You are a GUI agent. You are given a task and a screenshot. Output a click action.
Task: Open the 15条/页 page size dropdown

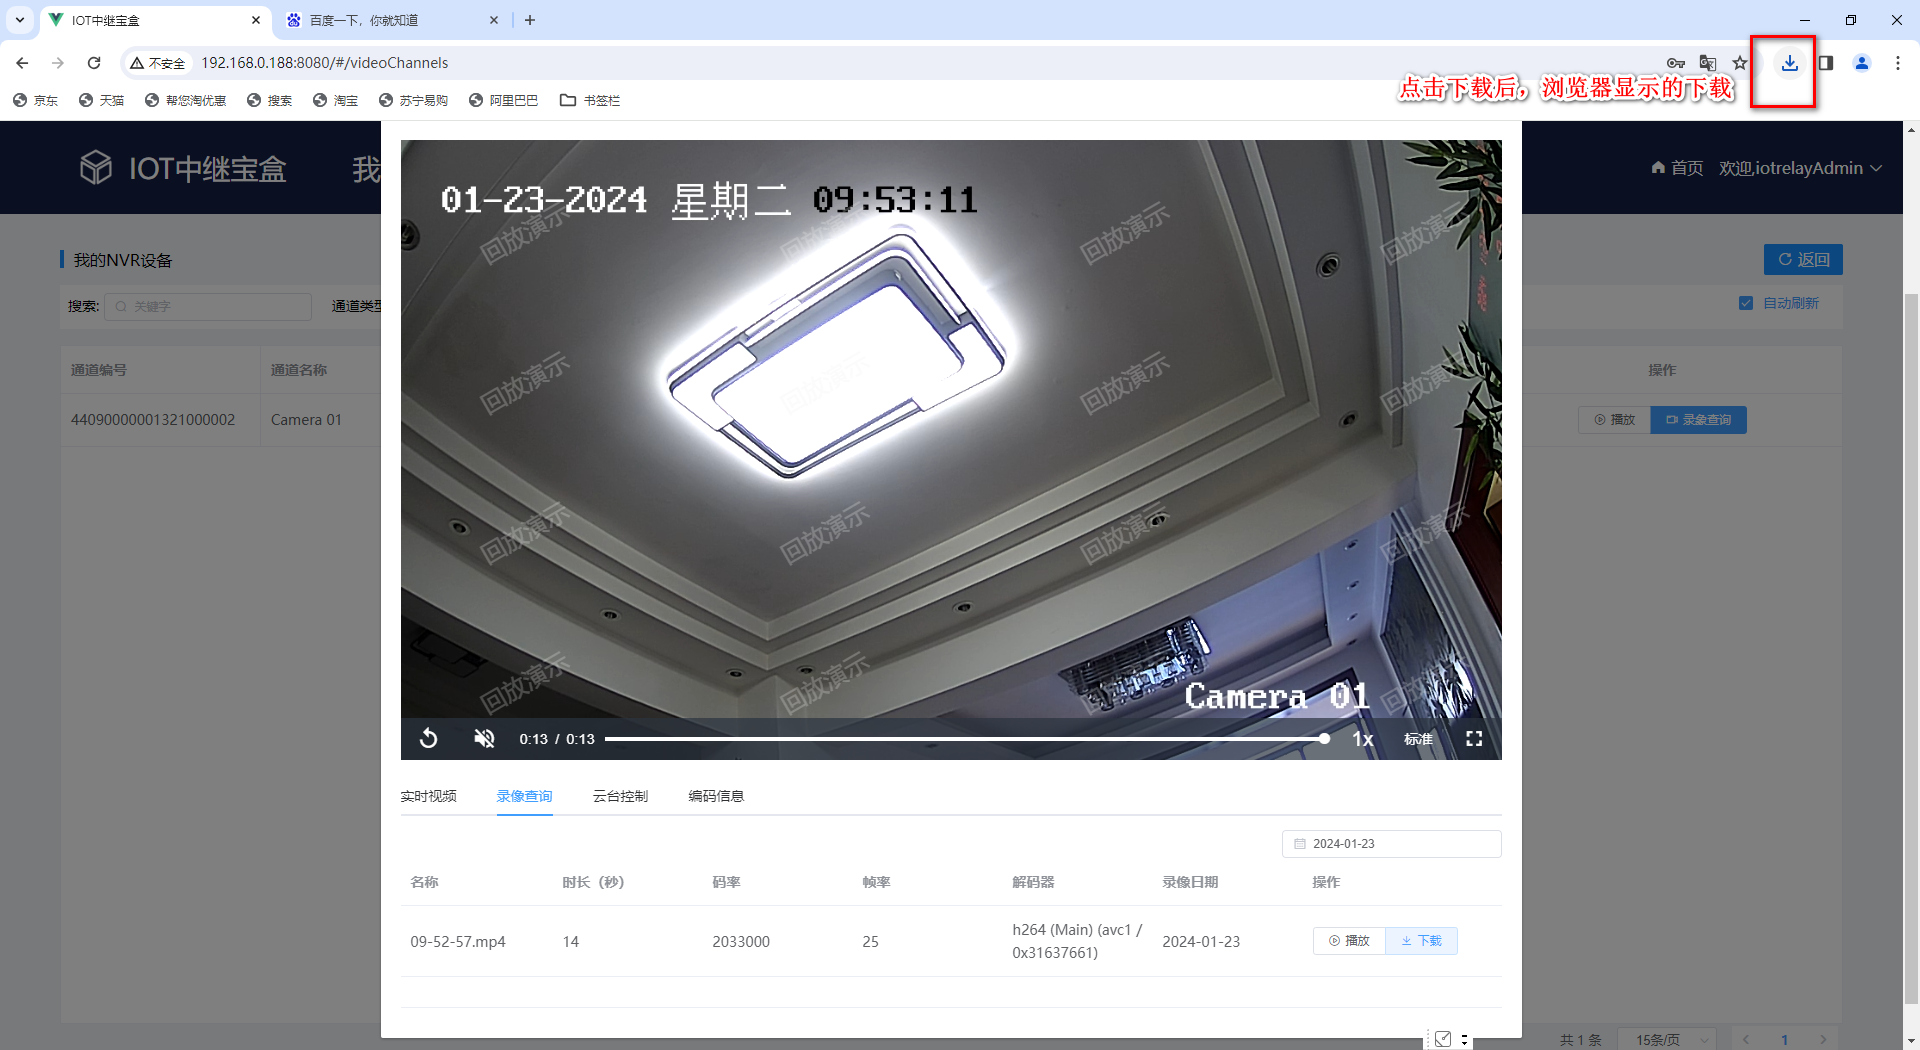(1667, 1039)
